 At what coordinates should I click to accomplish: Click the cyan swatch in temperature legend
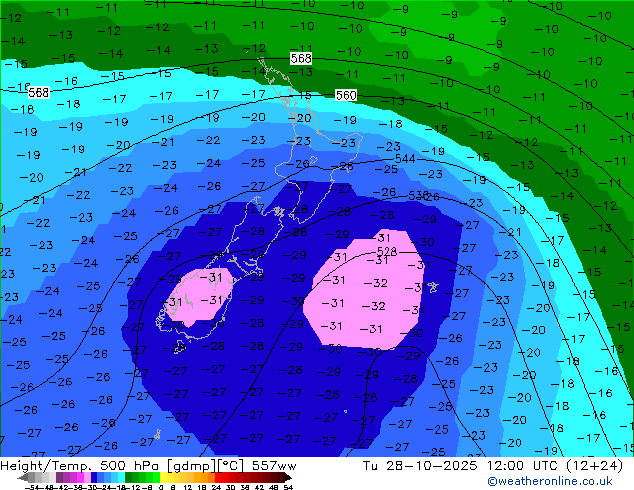click(x=121, y=477)
